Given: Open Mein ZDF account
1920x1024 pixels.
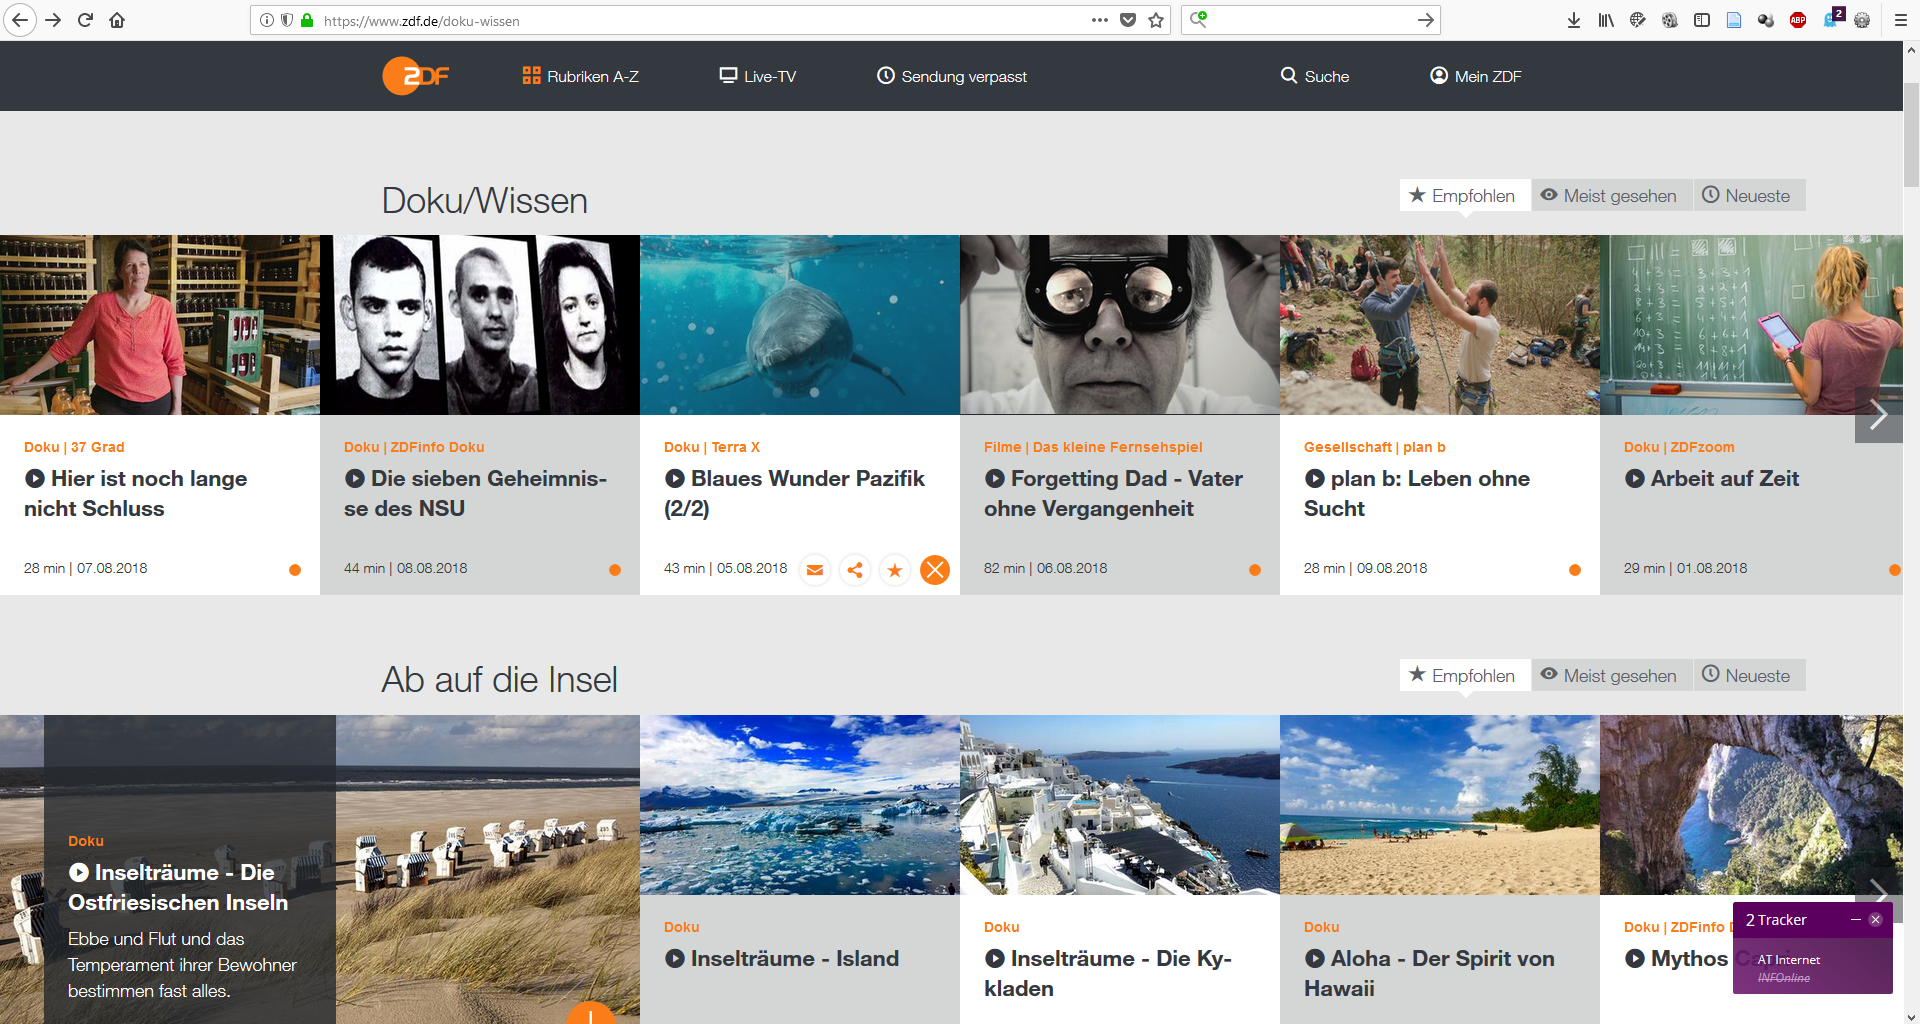Looking at the screenshot, I should coord(1476,76).
